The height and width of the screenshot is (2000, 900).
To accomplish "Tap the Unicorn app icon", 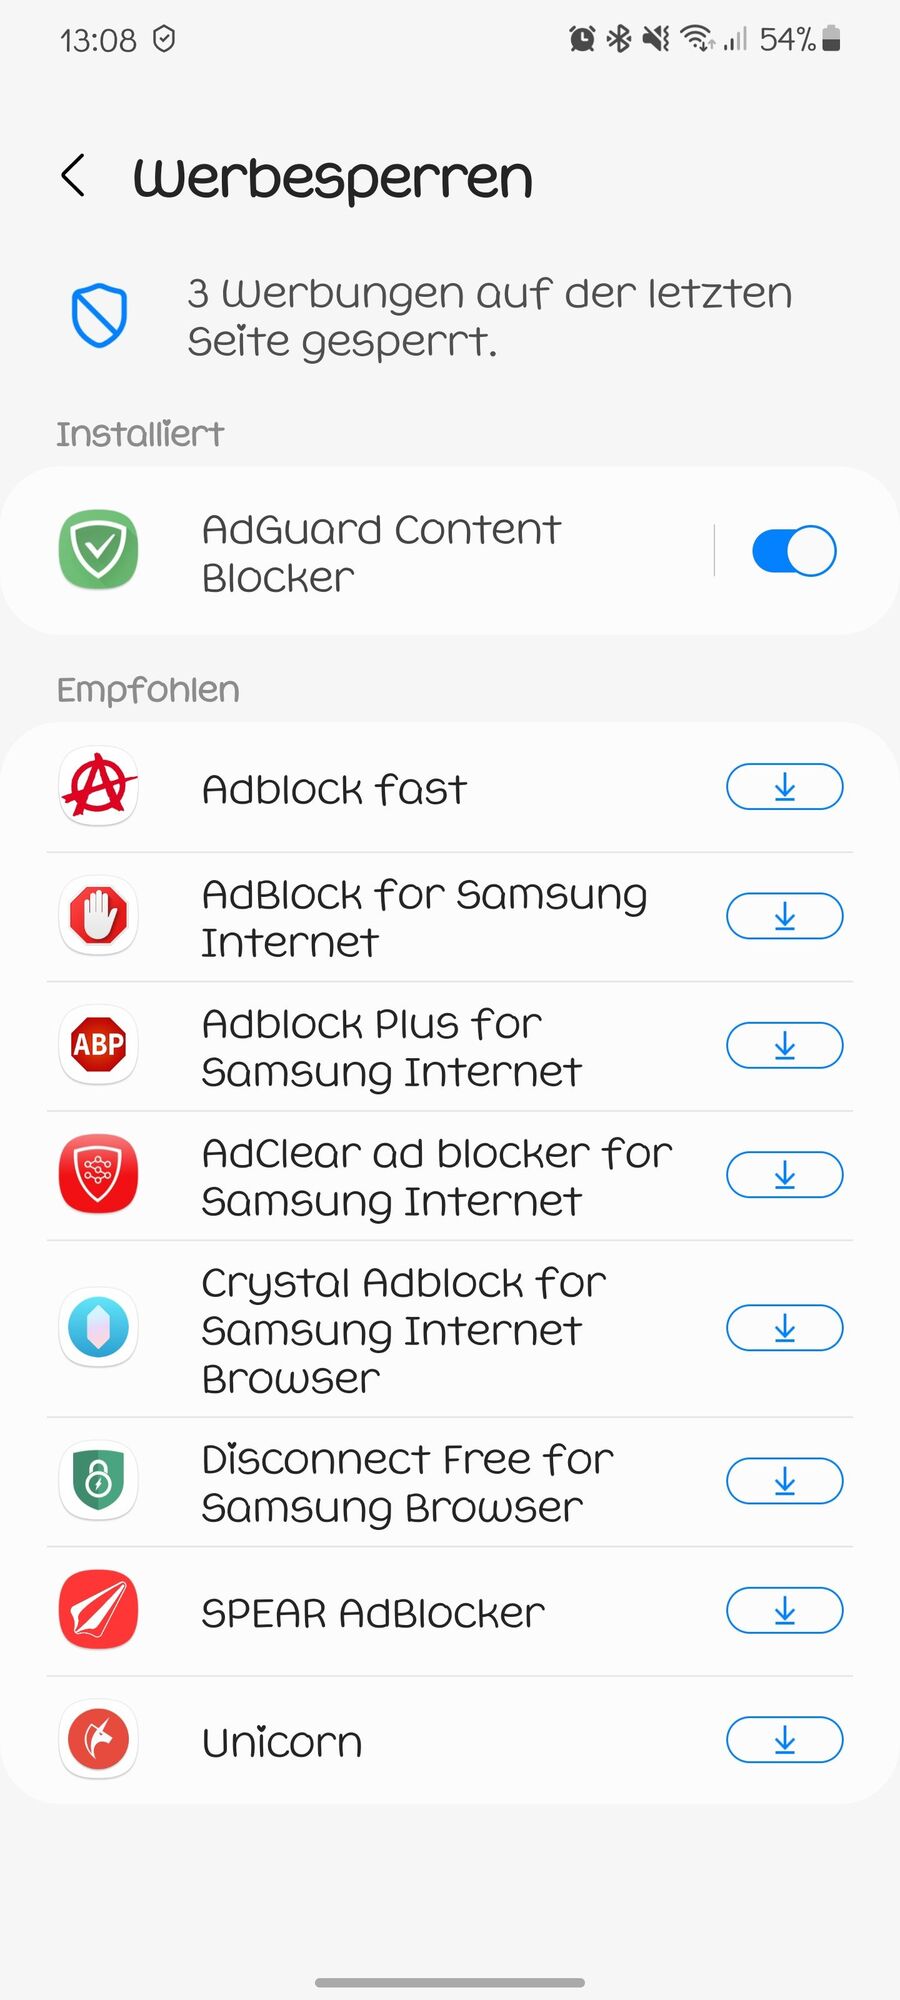I will click(x=98, y=1740).
